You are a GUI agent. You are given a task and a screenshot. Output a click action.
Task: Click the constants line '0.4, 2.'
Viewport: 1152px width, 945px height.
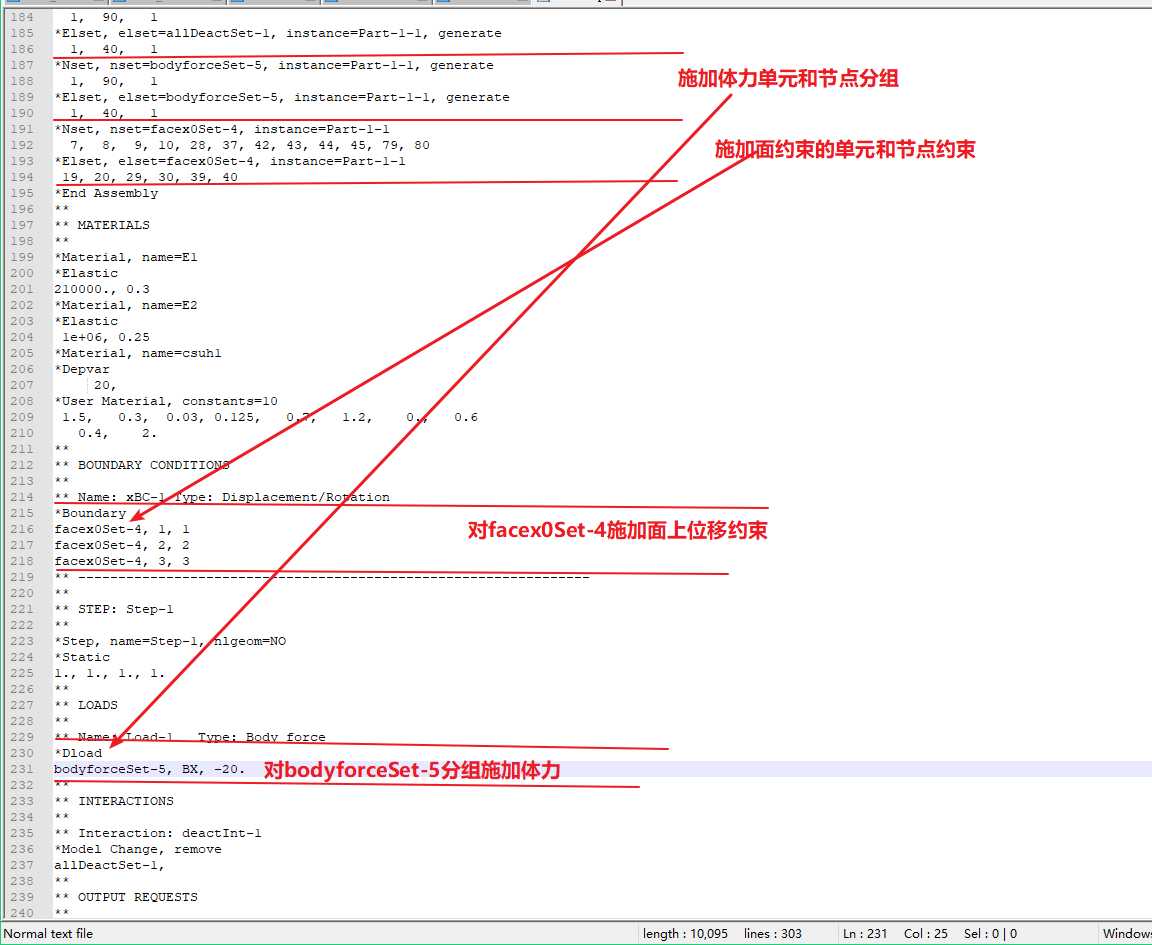point(118,434)
